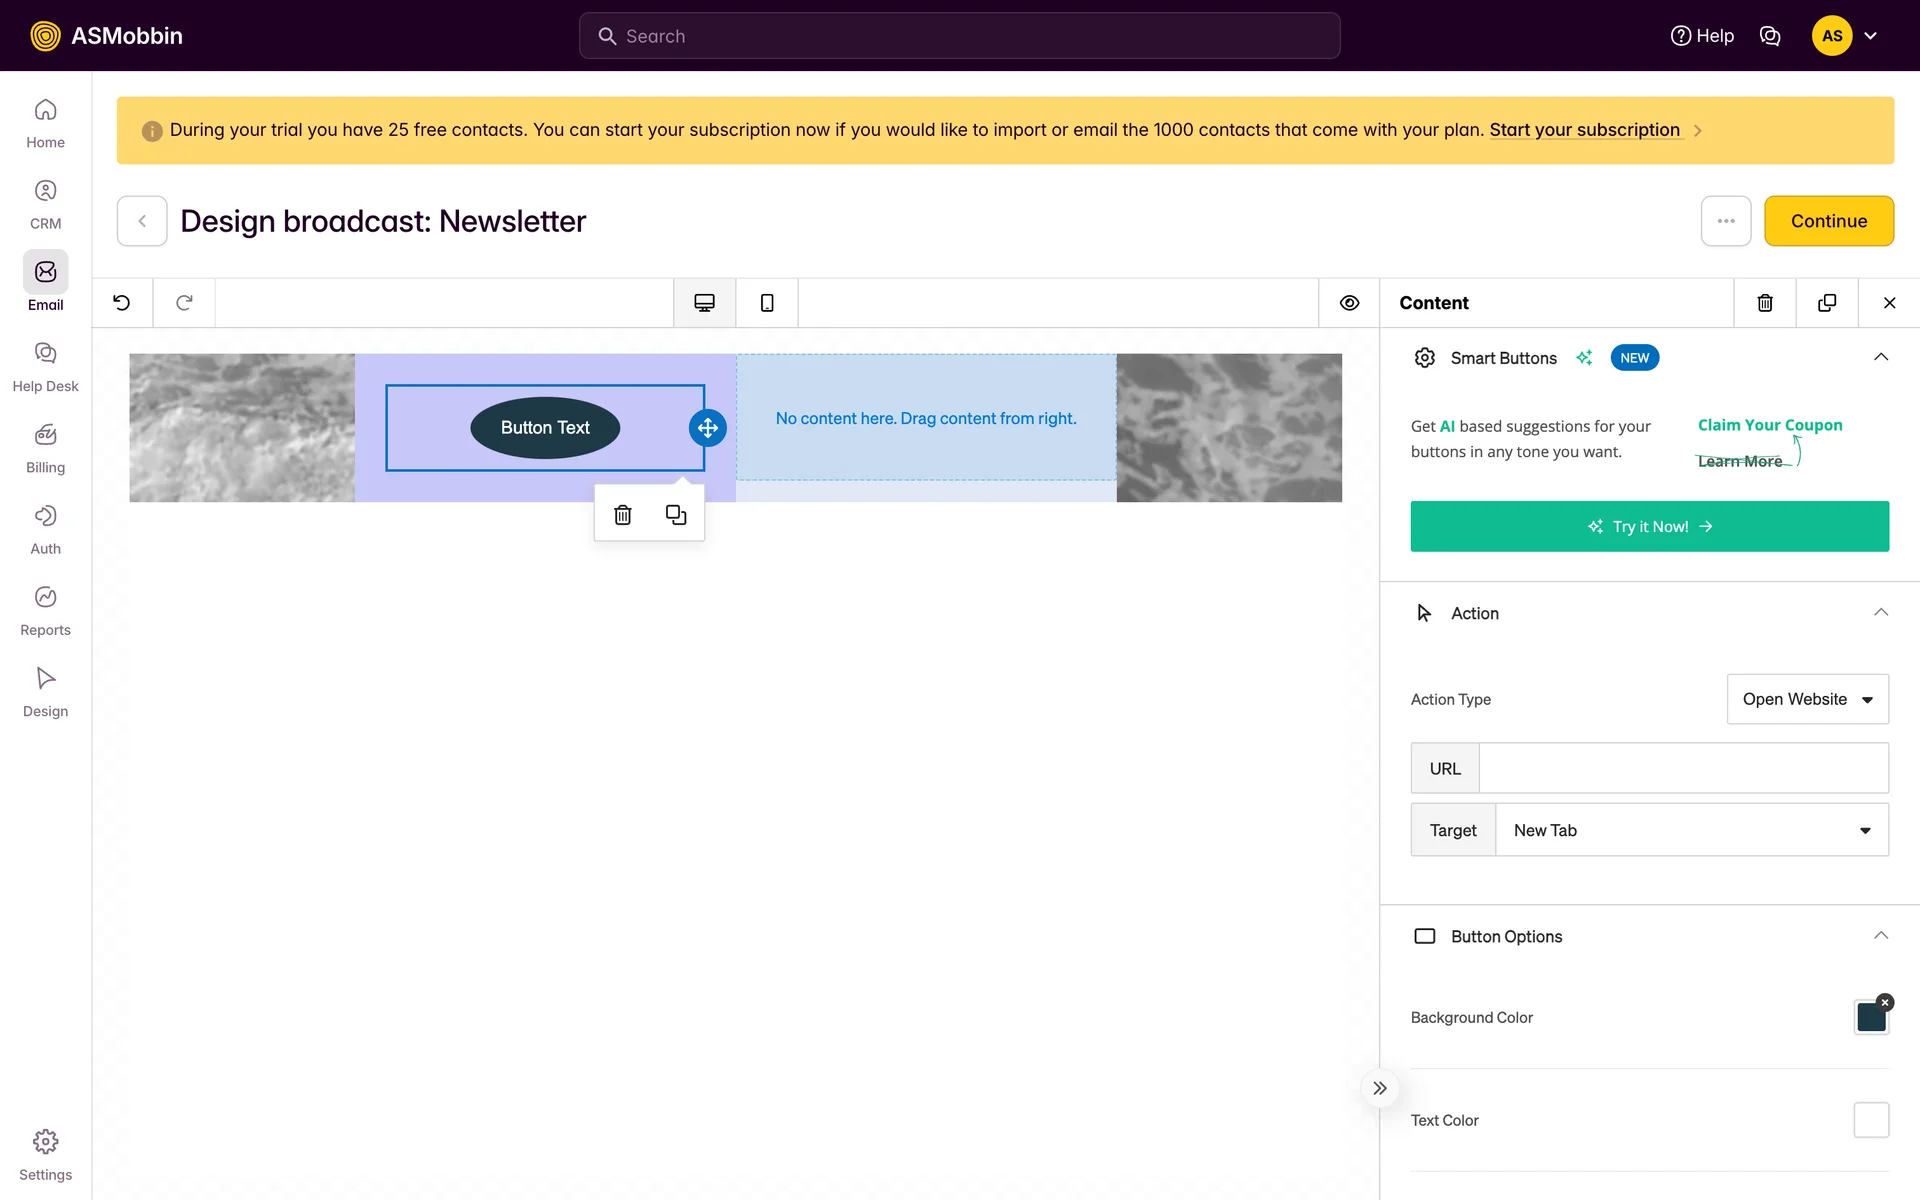1920x1200 pixels.
Task: Switch to mobile view
Action: [x=767, y=303]
